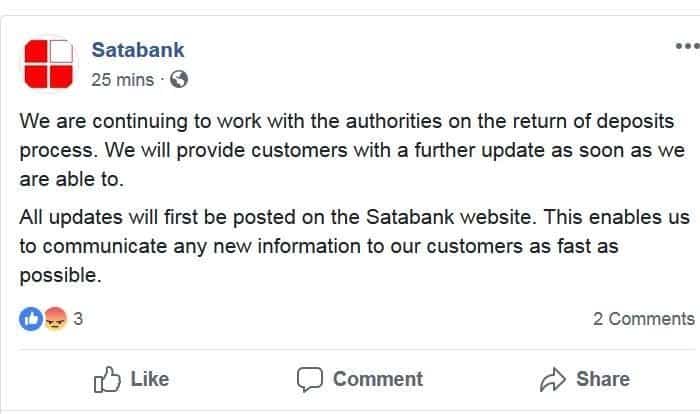This screenshot has height=414, width=700.
Task: Open the three-dot post options menu
Action: (686, 45)
